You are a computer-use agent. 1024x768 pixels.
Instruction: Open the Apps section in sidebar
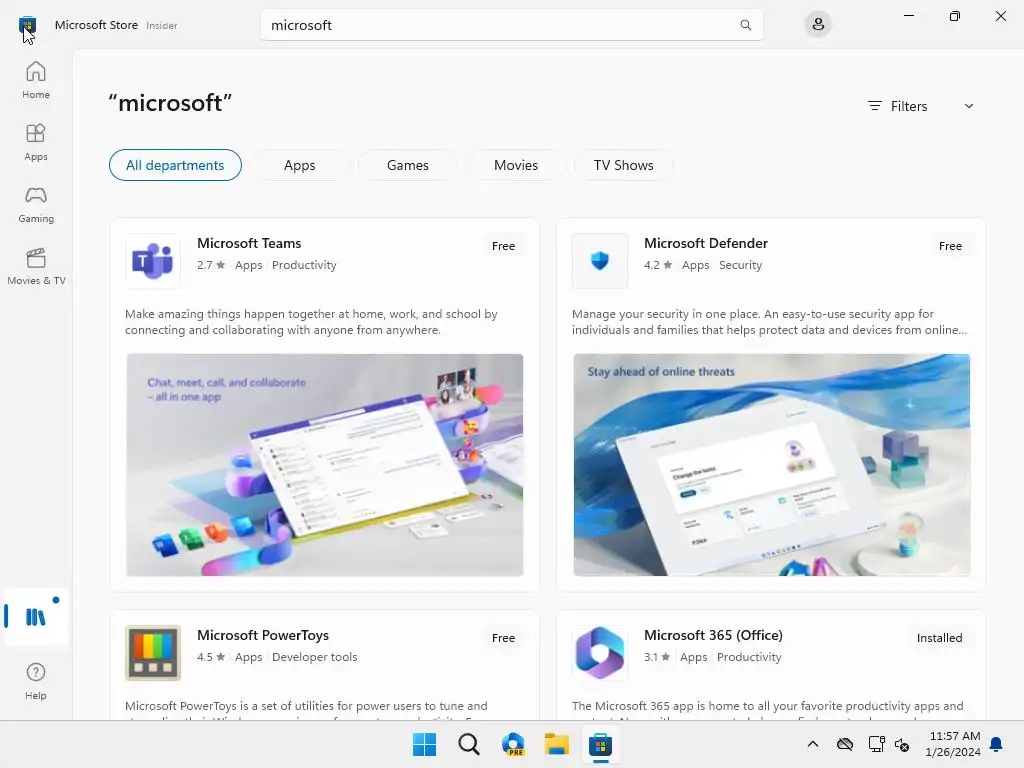[x=36, y=142]
